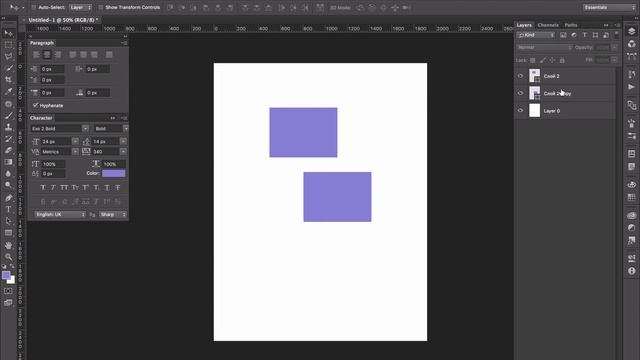Switch to the Paths tab
Screen dimensions: 640x360
571,25
